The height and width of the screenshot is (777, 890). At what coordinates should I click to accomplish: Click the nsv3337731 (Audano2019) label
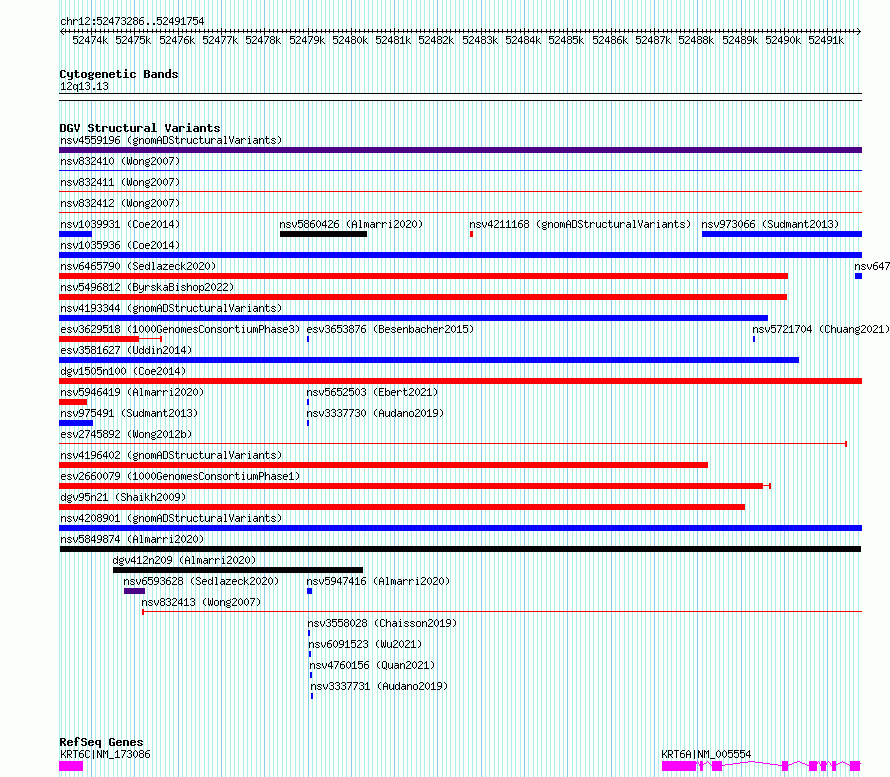pyautogui.click(x=379, y=686)
